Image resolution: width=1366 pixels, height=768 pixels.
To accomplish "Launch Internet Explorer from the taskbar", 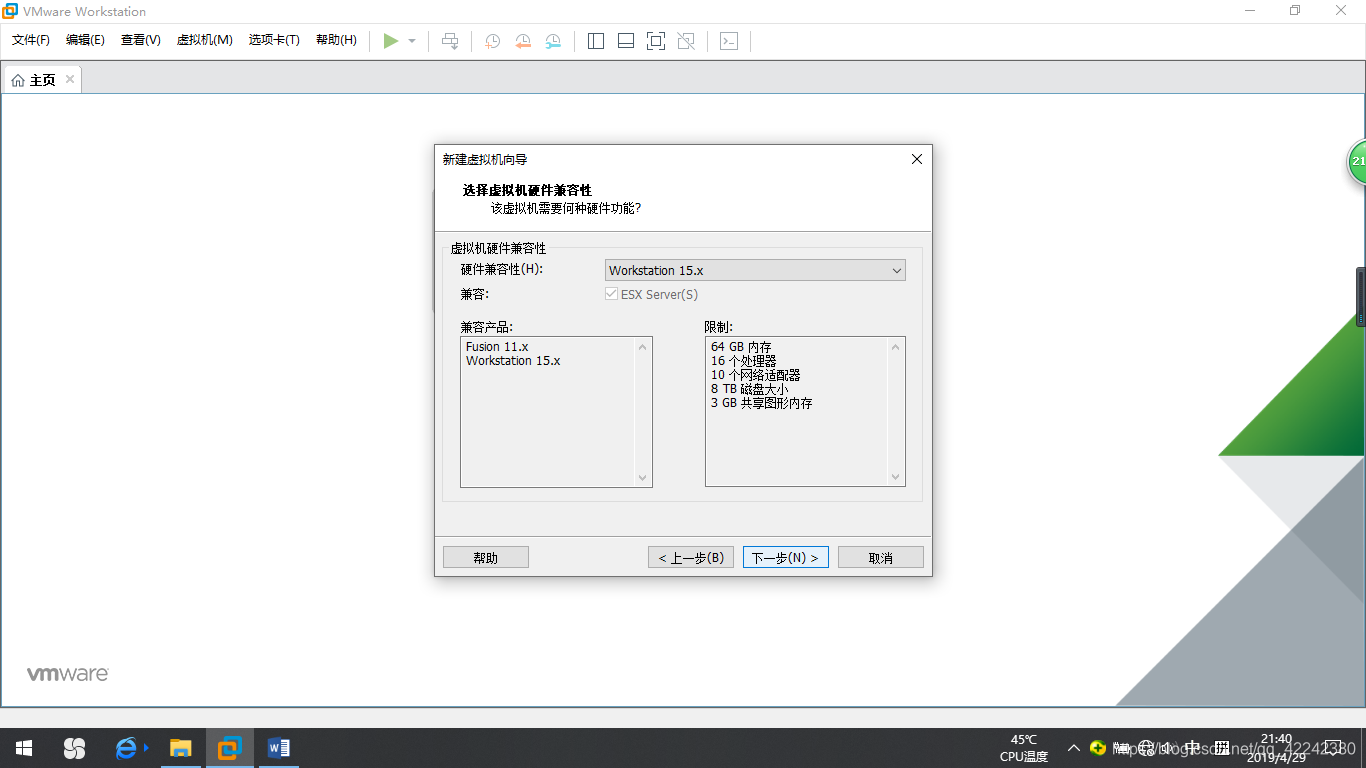I will 127,748.
